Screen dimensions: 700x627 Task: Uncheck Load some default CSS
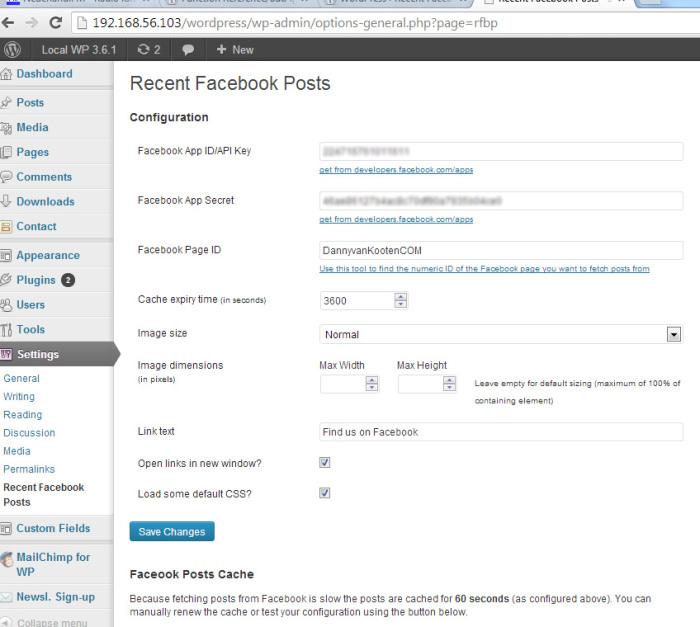[325, 493]
